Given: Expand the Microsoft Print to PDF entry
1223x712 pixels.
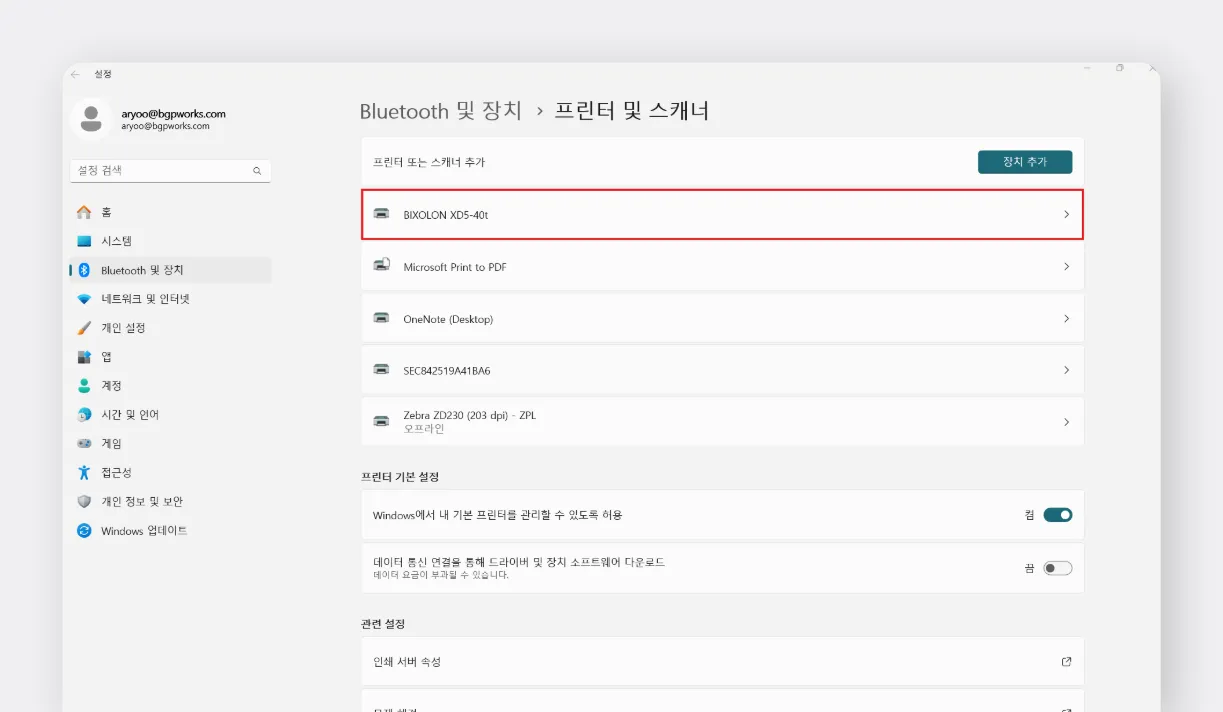Looking at the screenshot, I should (722, 267).
